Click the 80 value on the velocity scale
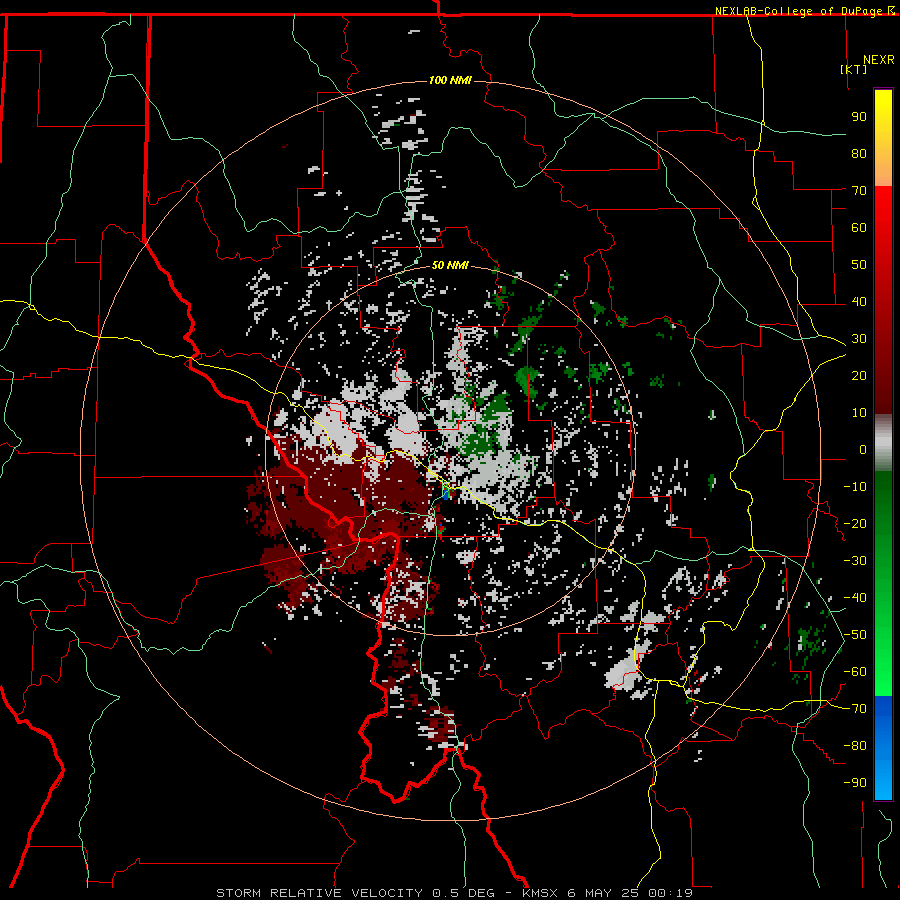This screenshot has height=900, width=900. pos(859,154)
